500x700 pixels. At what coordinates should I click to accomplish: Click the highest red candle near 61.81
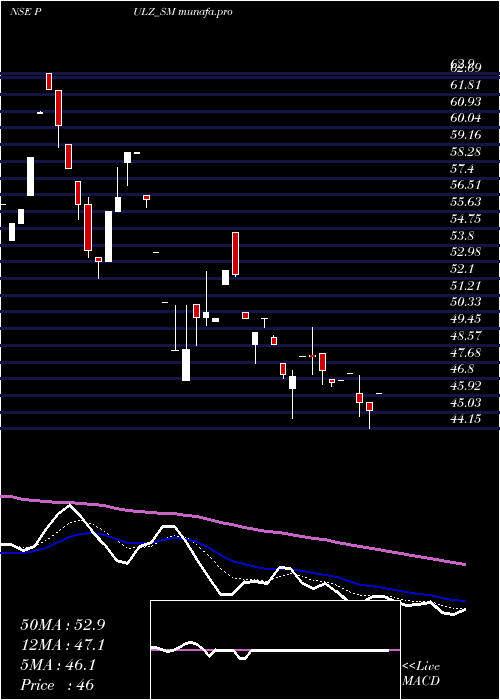pos(49,81)
